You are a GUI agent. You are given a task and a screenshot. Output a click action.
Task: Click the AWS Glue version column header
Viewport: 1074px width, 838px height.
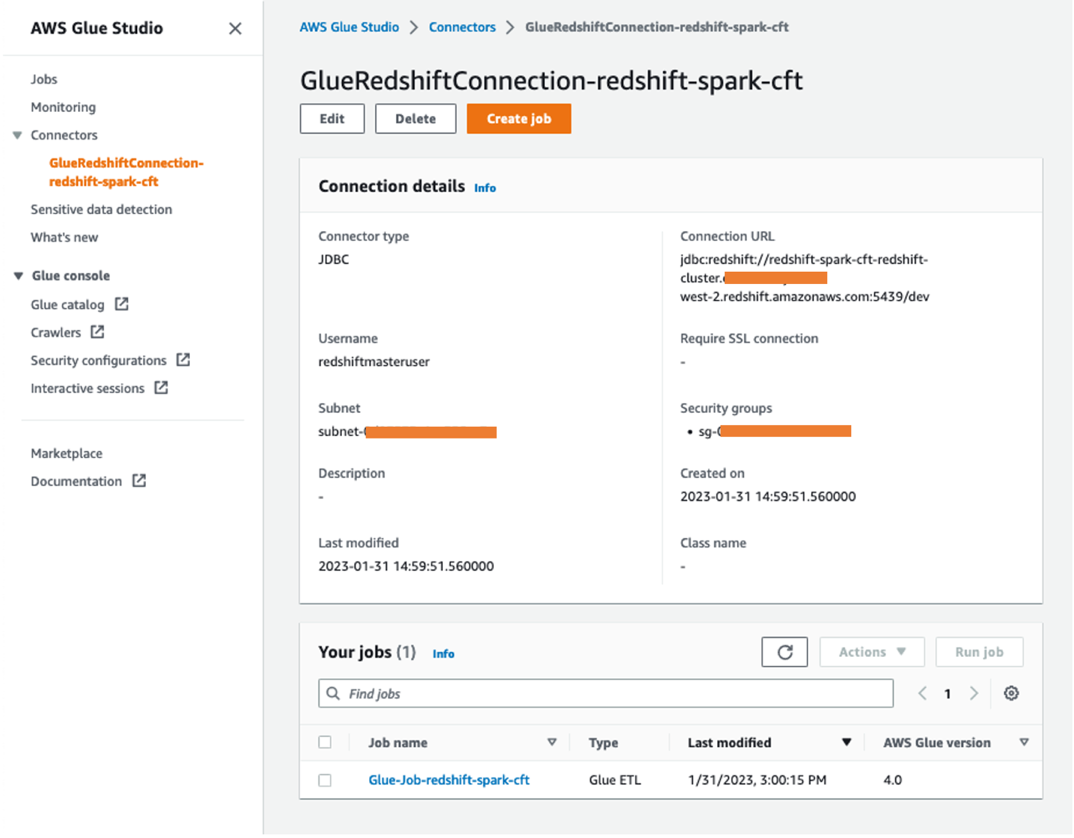point(937,743)
